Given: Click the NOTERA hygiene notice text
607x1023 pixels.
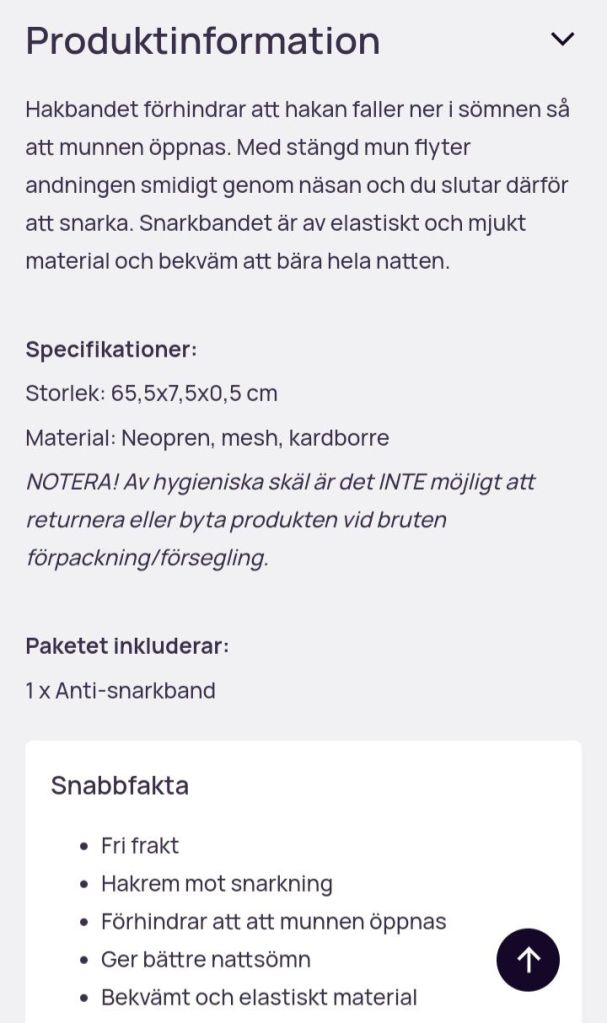Looking at the screenshot, I should coord(280,520).
